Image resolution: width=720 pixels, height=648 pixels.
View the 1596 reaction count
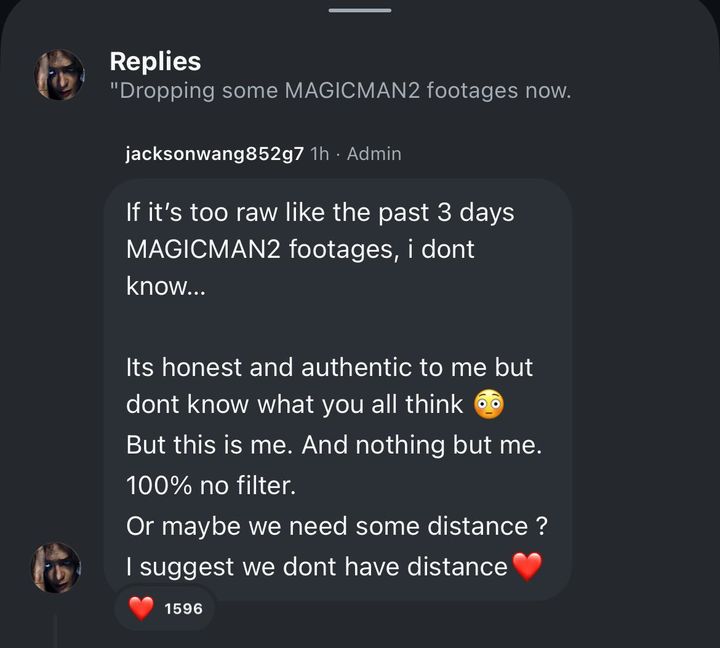click(183, 607)
